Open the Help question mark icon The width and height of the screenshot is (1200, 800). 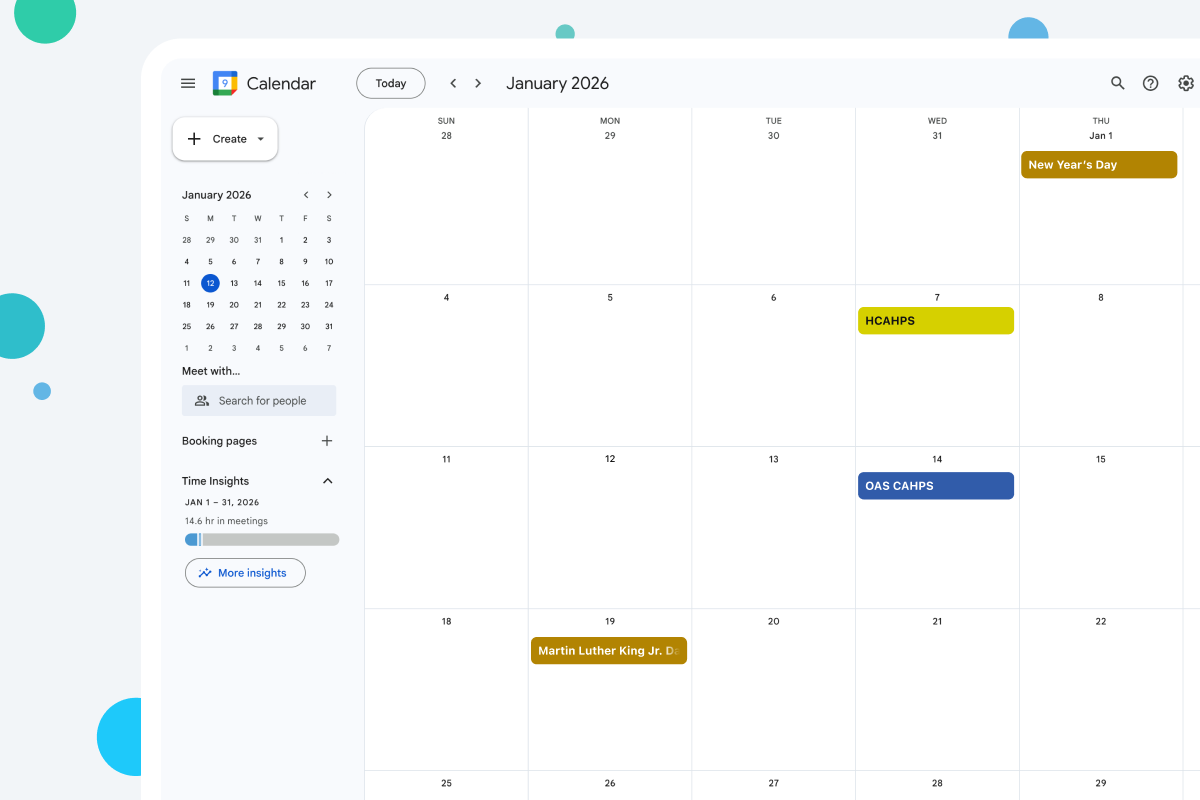click(x=1150, y=83)
